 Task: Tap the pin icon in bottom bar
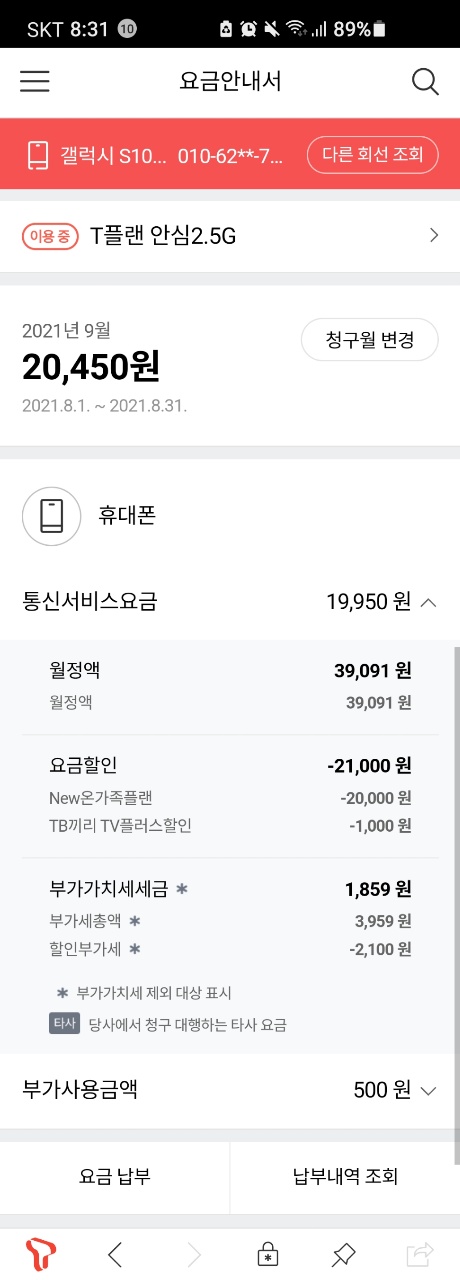coord(343,1254)
